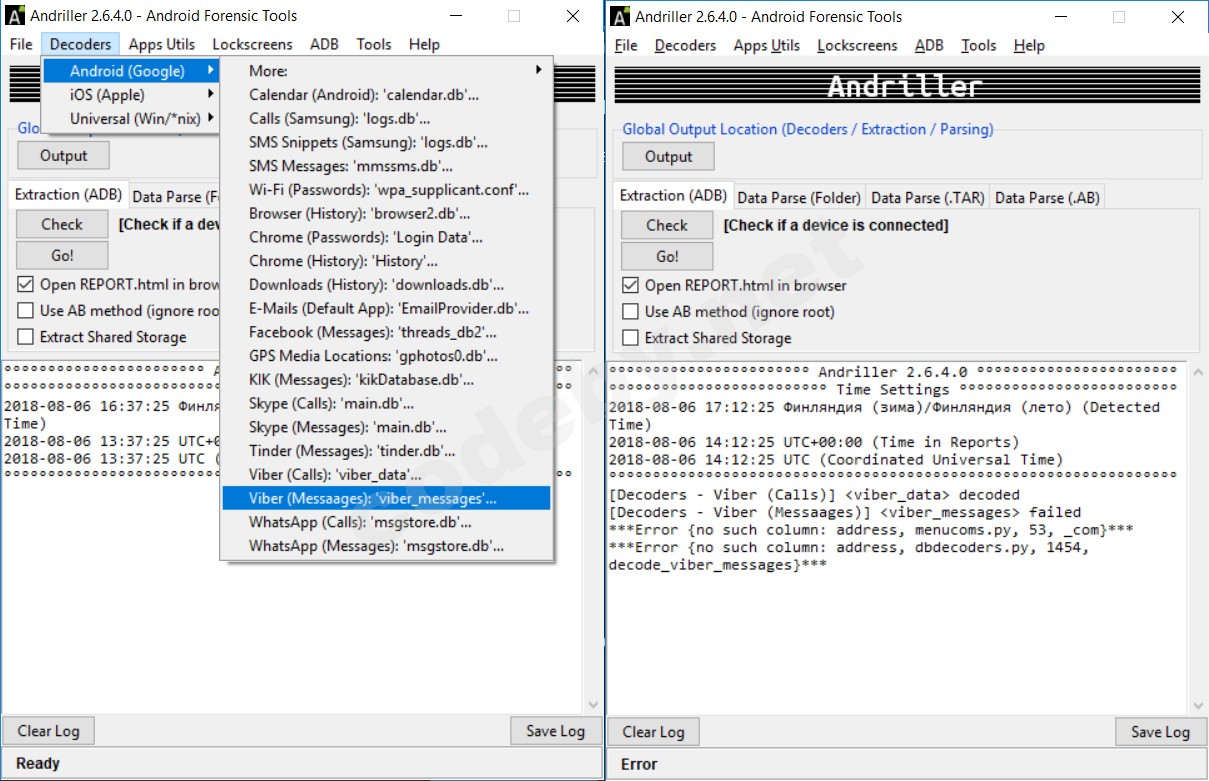Click Output button in left window
This screenshot has height=781, width=1209.
64,156
